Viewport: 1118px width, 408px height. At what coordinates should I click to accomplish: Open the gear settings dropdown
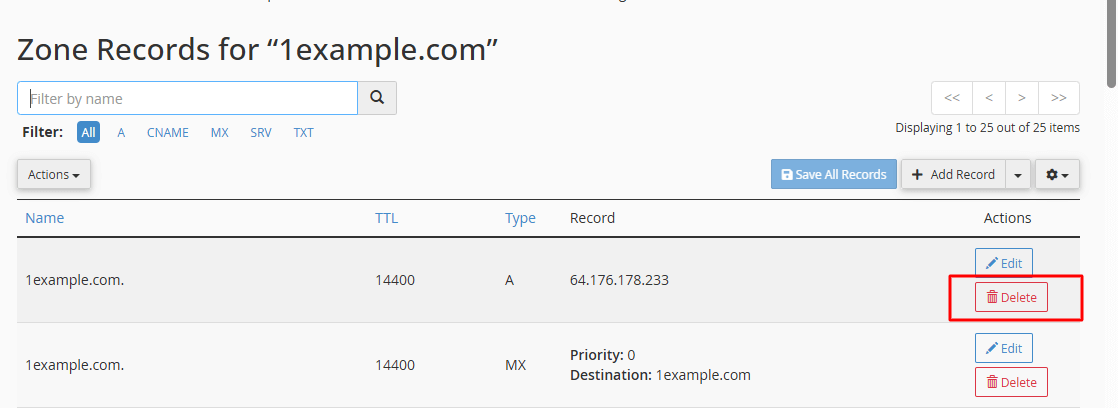coord(1057,174)
